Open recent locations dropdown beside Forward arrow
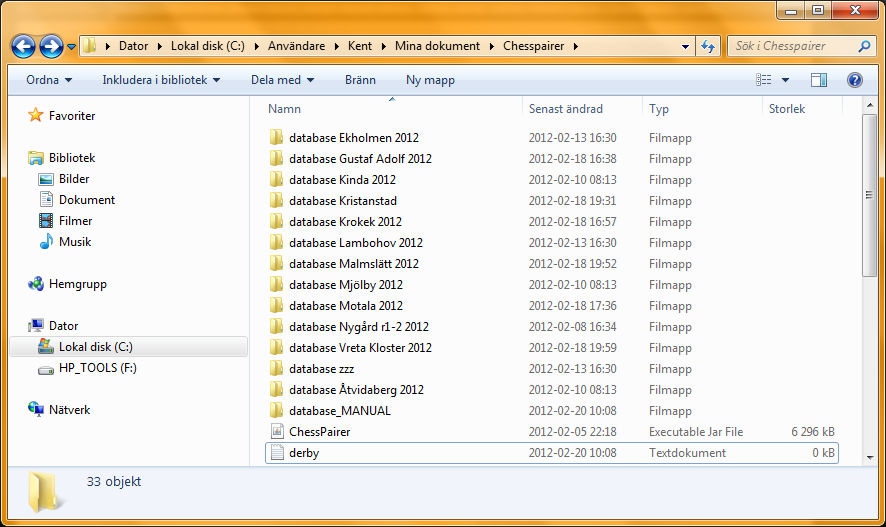This screenshot has width=886, height=527. 71,47
